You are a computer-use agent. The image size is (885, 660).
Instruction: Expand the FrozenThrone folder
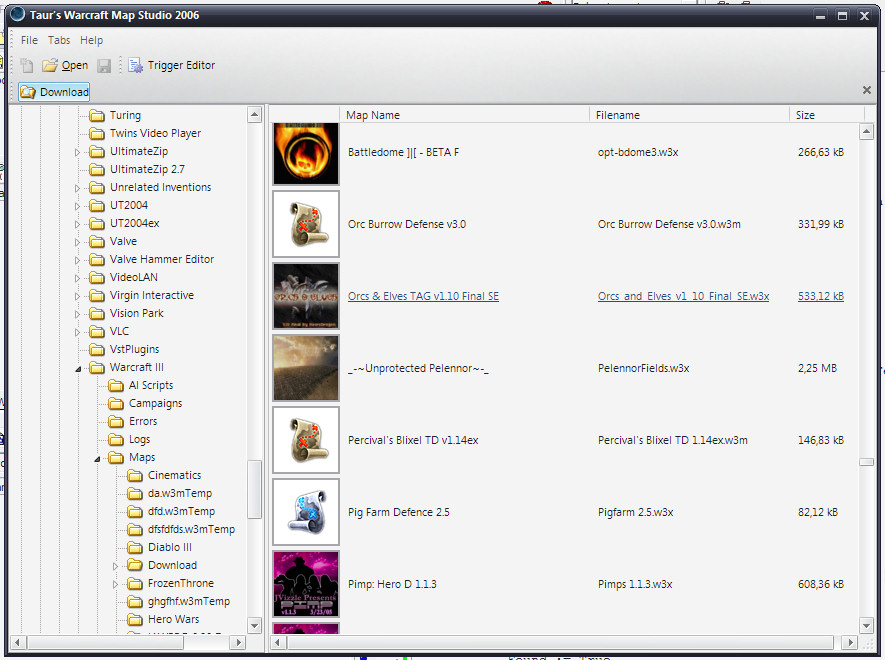(x=115, y=584)
